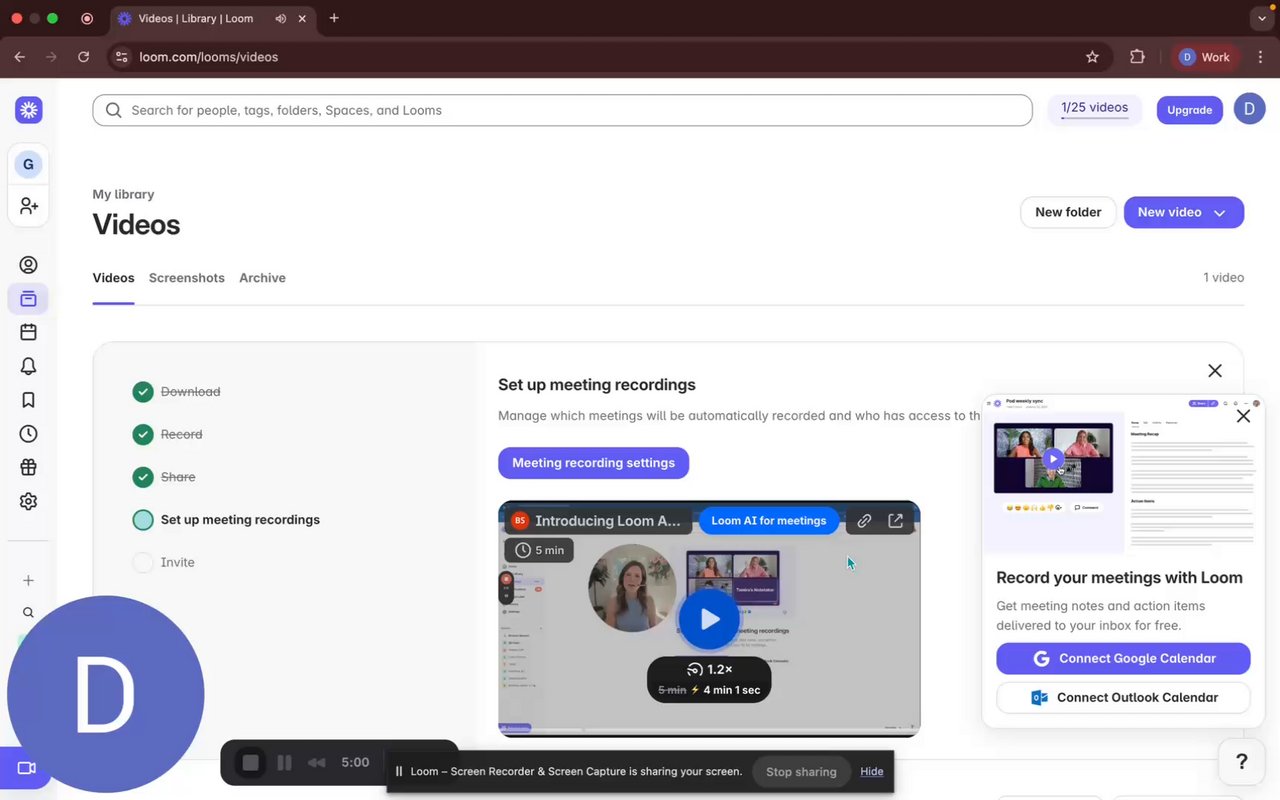
Task: Close the Videos Library Loom tab
Action: click(302, 18)
